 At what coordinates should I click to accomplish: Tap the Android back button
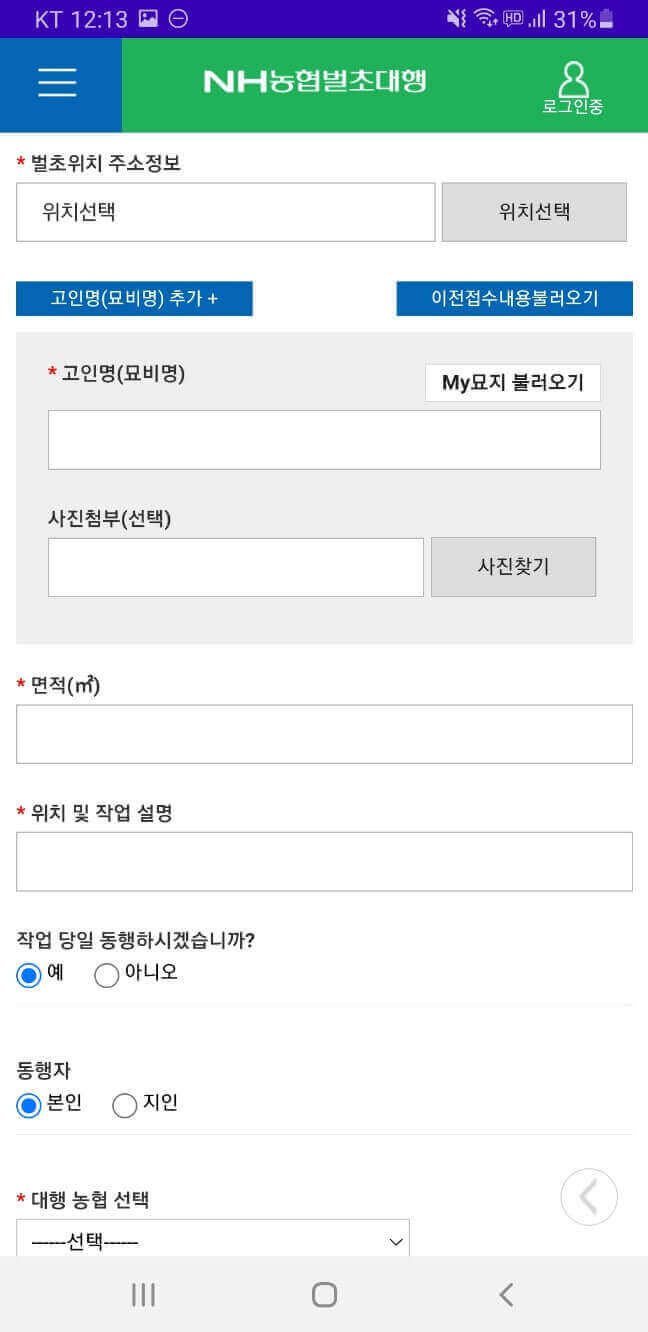[x=505, y=1293]
